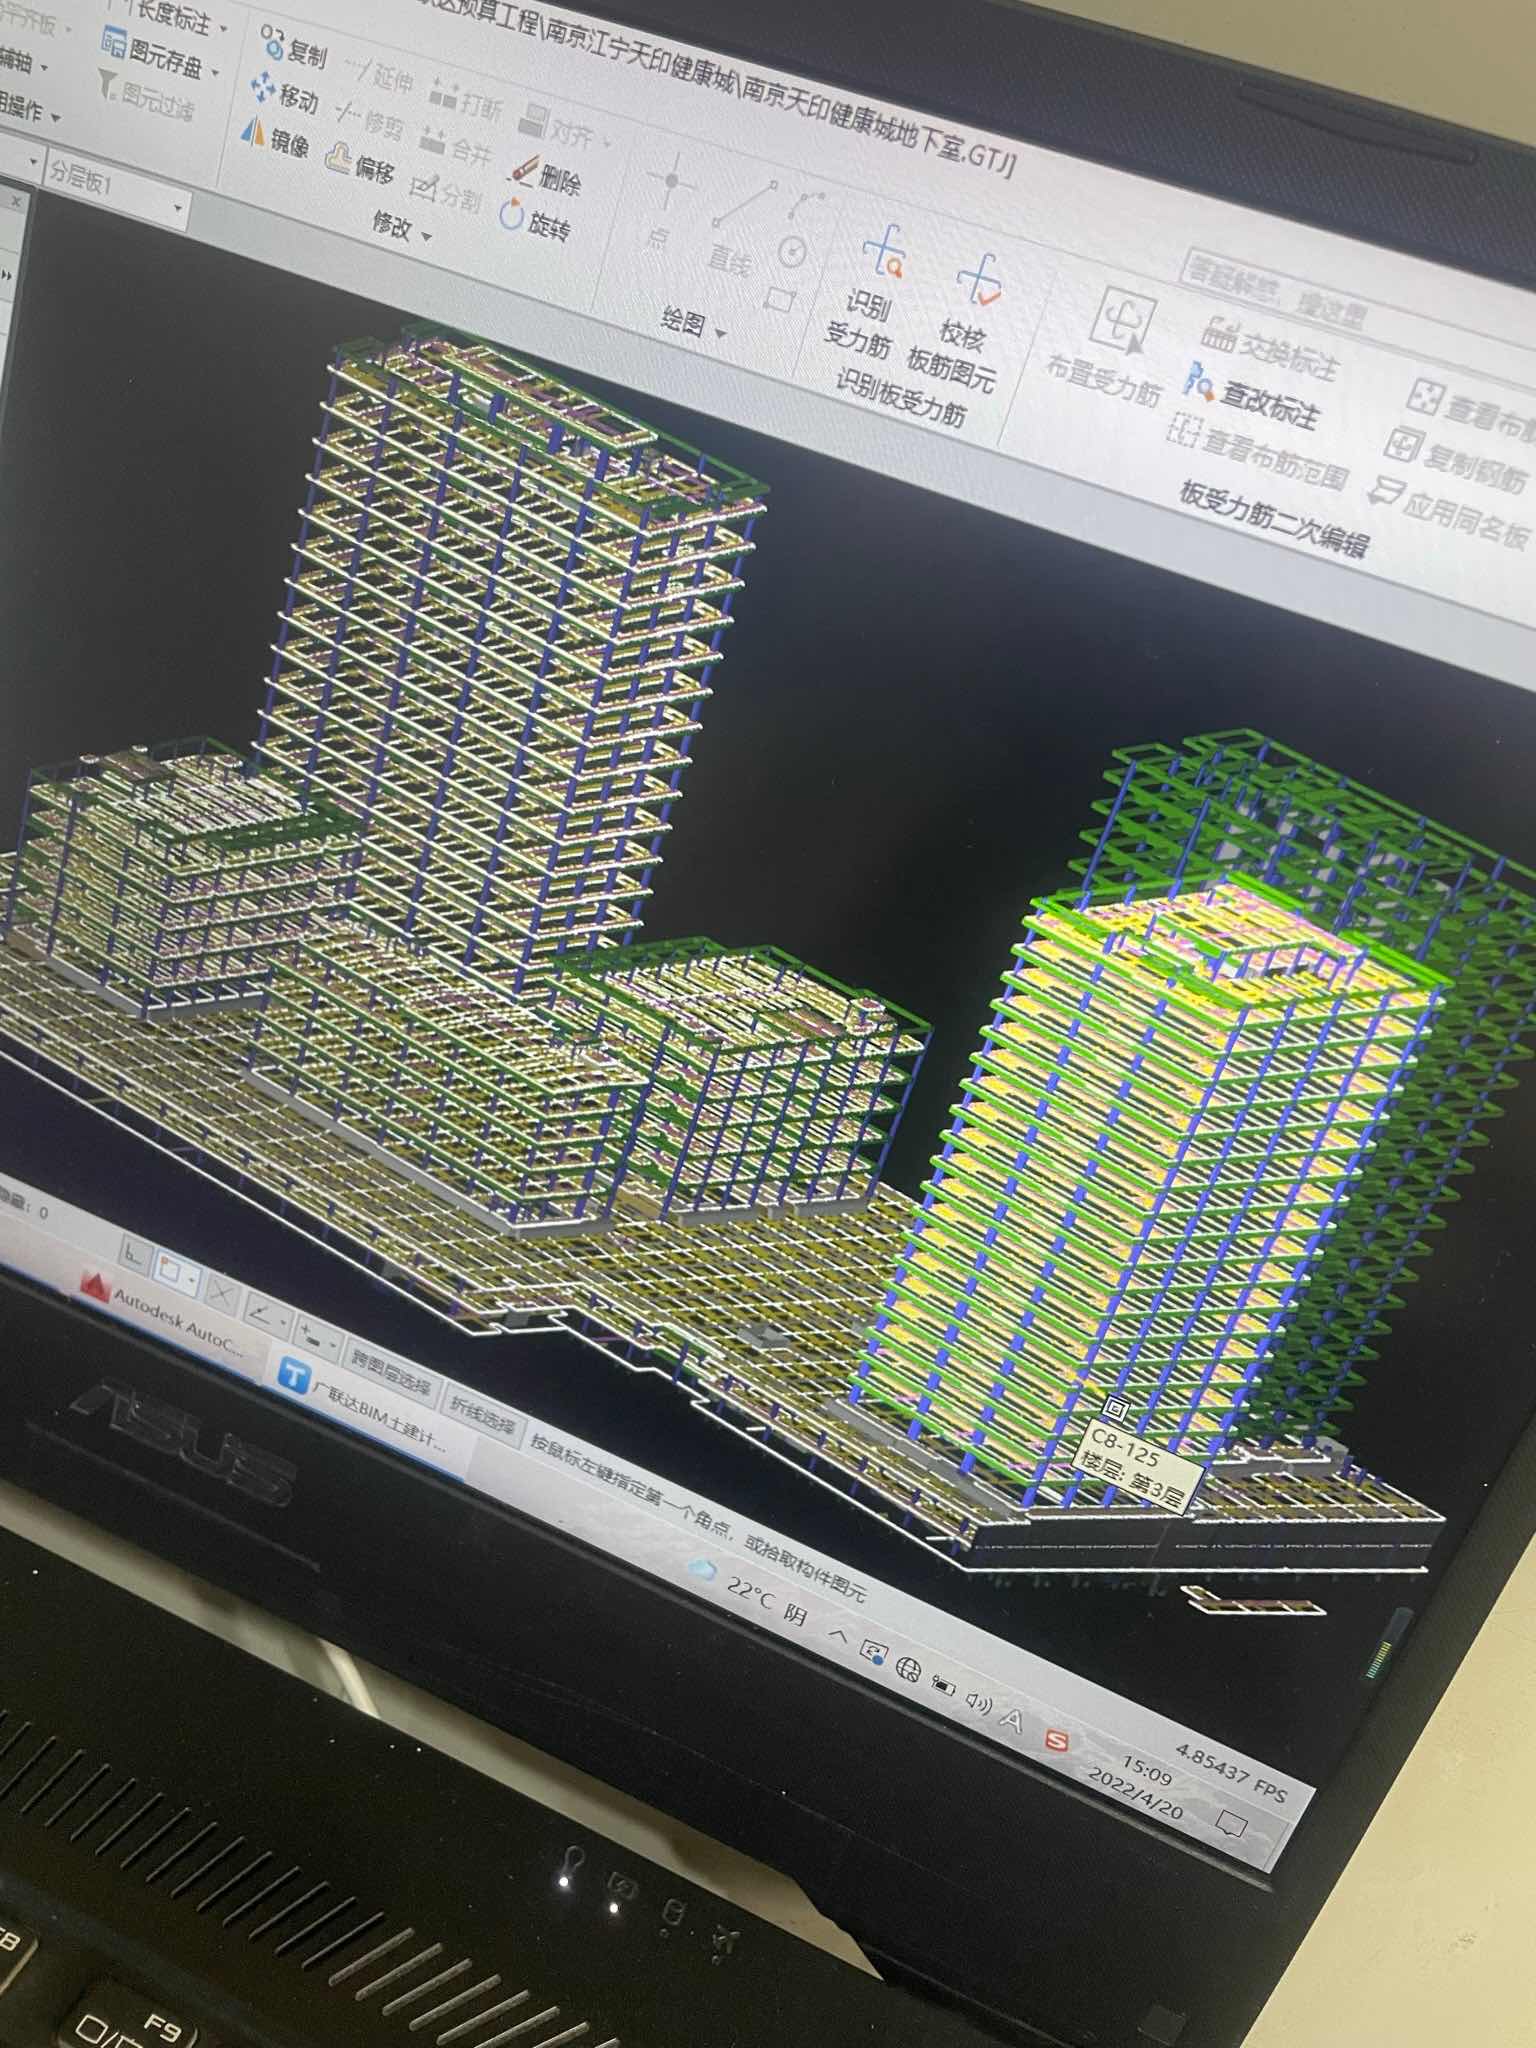This screenshot has width=1536, height=2048.
Task: Select the 旋转 (Rotate) tool
Action: point(535,220)
